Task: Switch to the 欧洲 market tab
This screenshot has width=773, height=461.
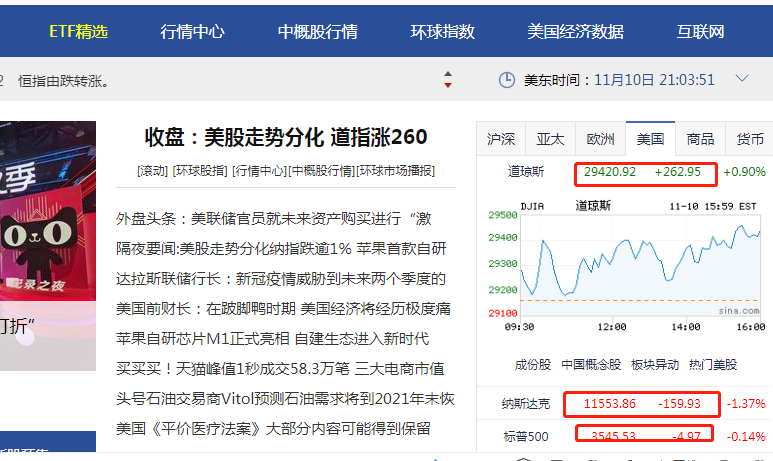Action: tap(600, 139)
